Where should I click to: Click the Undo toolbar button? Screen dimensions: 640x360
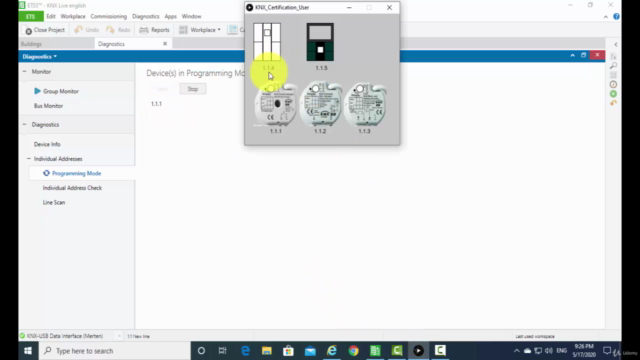pyautogui.click(x=87, y=30)
